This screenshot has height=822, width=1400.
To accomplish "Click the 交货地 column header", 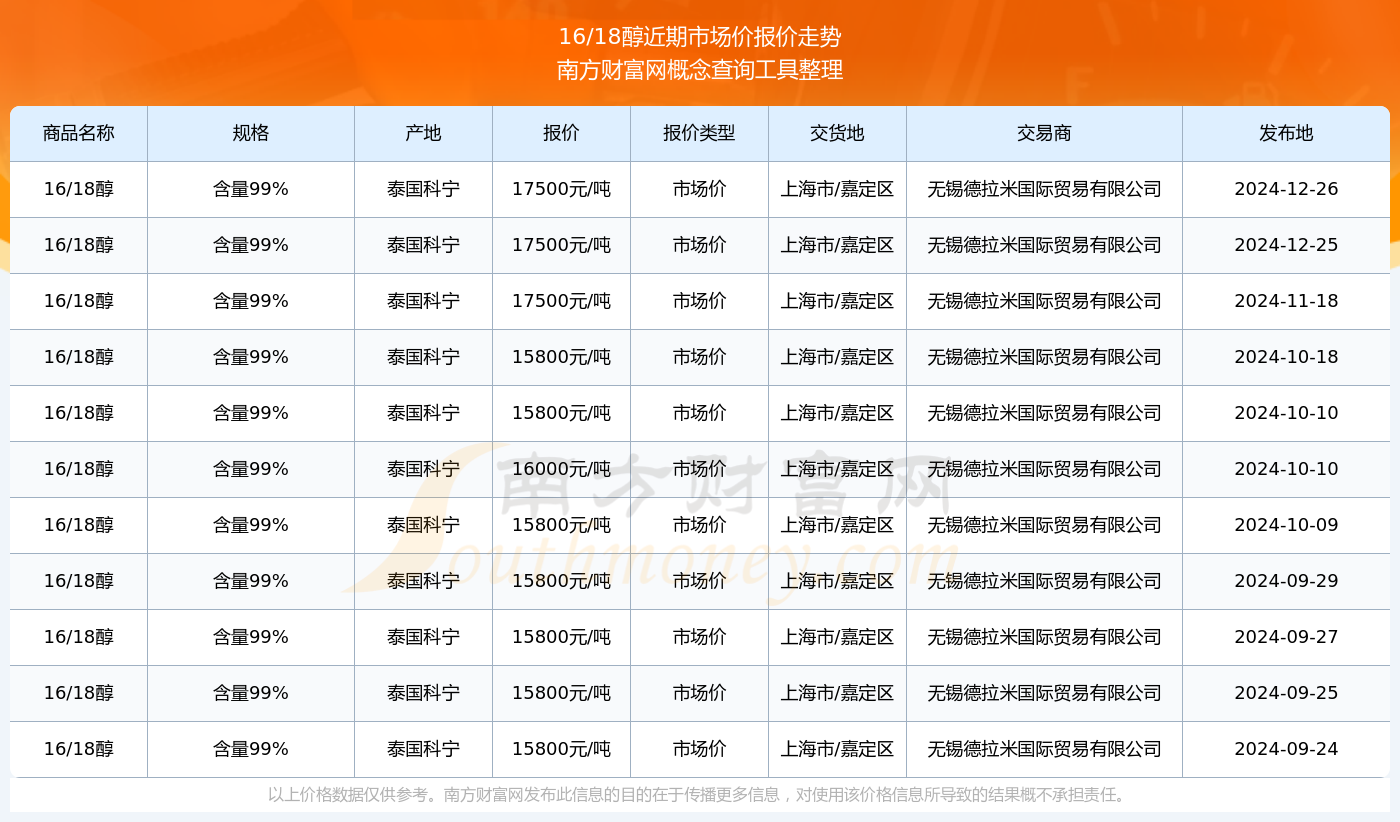I will click(837, 133).
